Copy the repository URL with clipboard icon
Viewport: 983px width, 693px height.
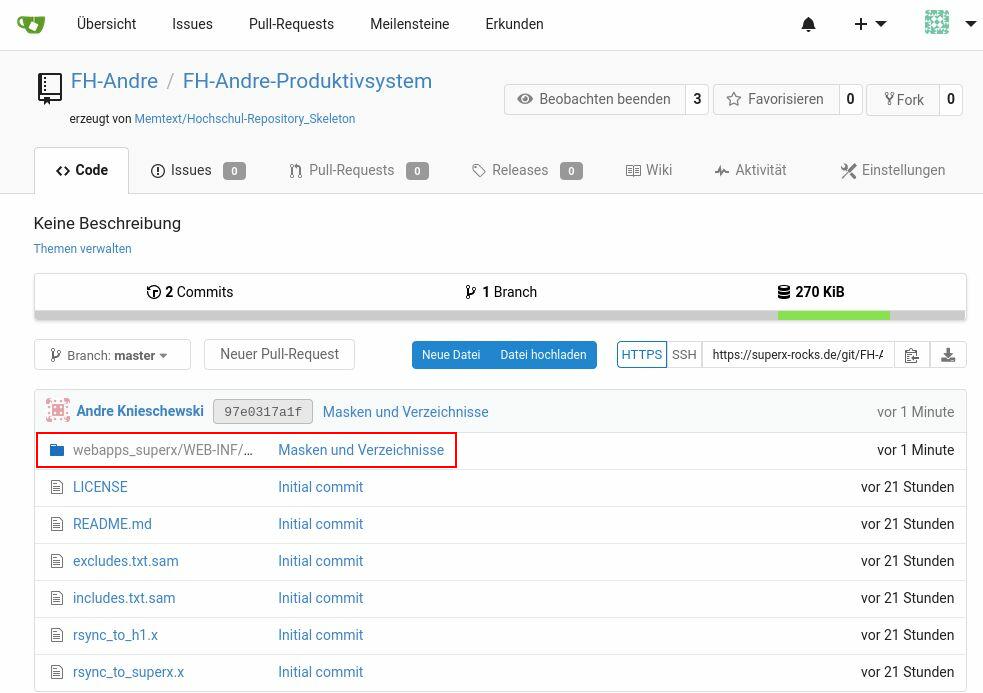[911, 355]
